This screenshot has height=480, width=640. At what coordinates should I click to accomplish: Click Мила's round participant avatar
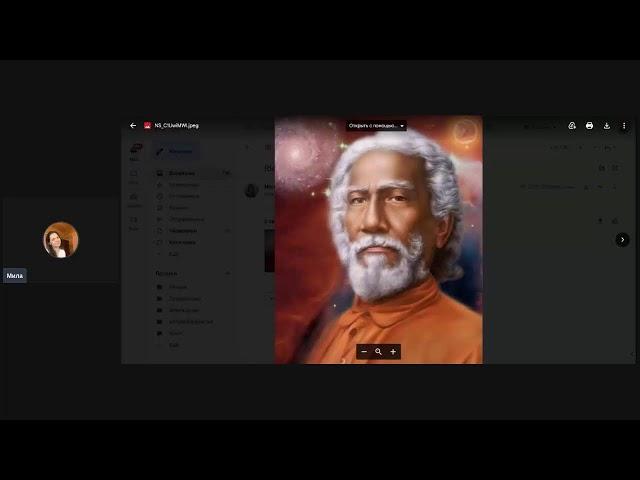[61, 240]
